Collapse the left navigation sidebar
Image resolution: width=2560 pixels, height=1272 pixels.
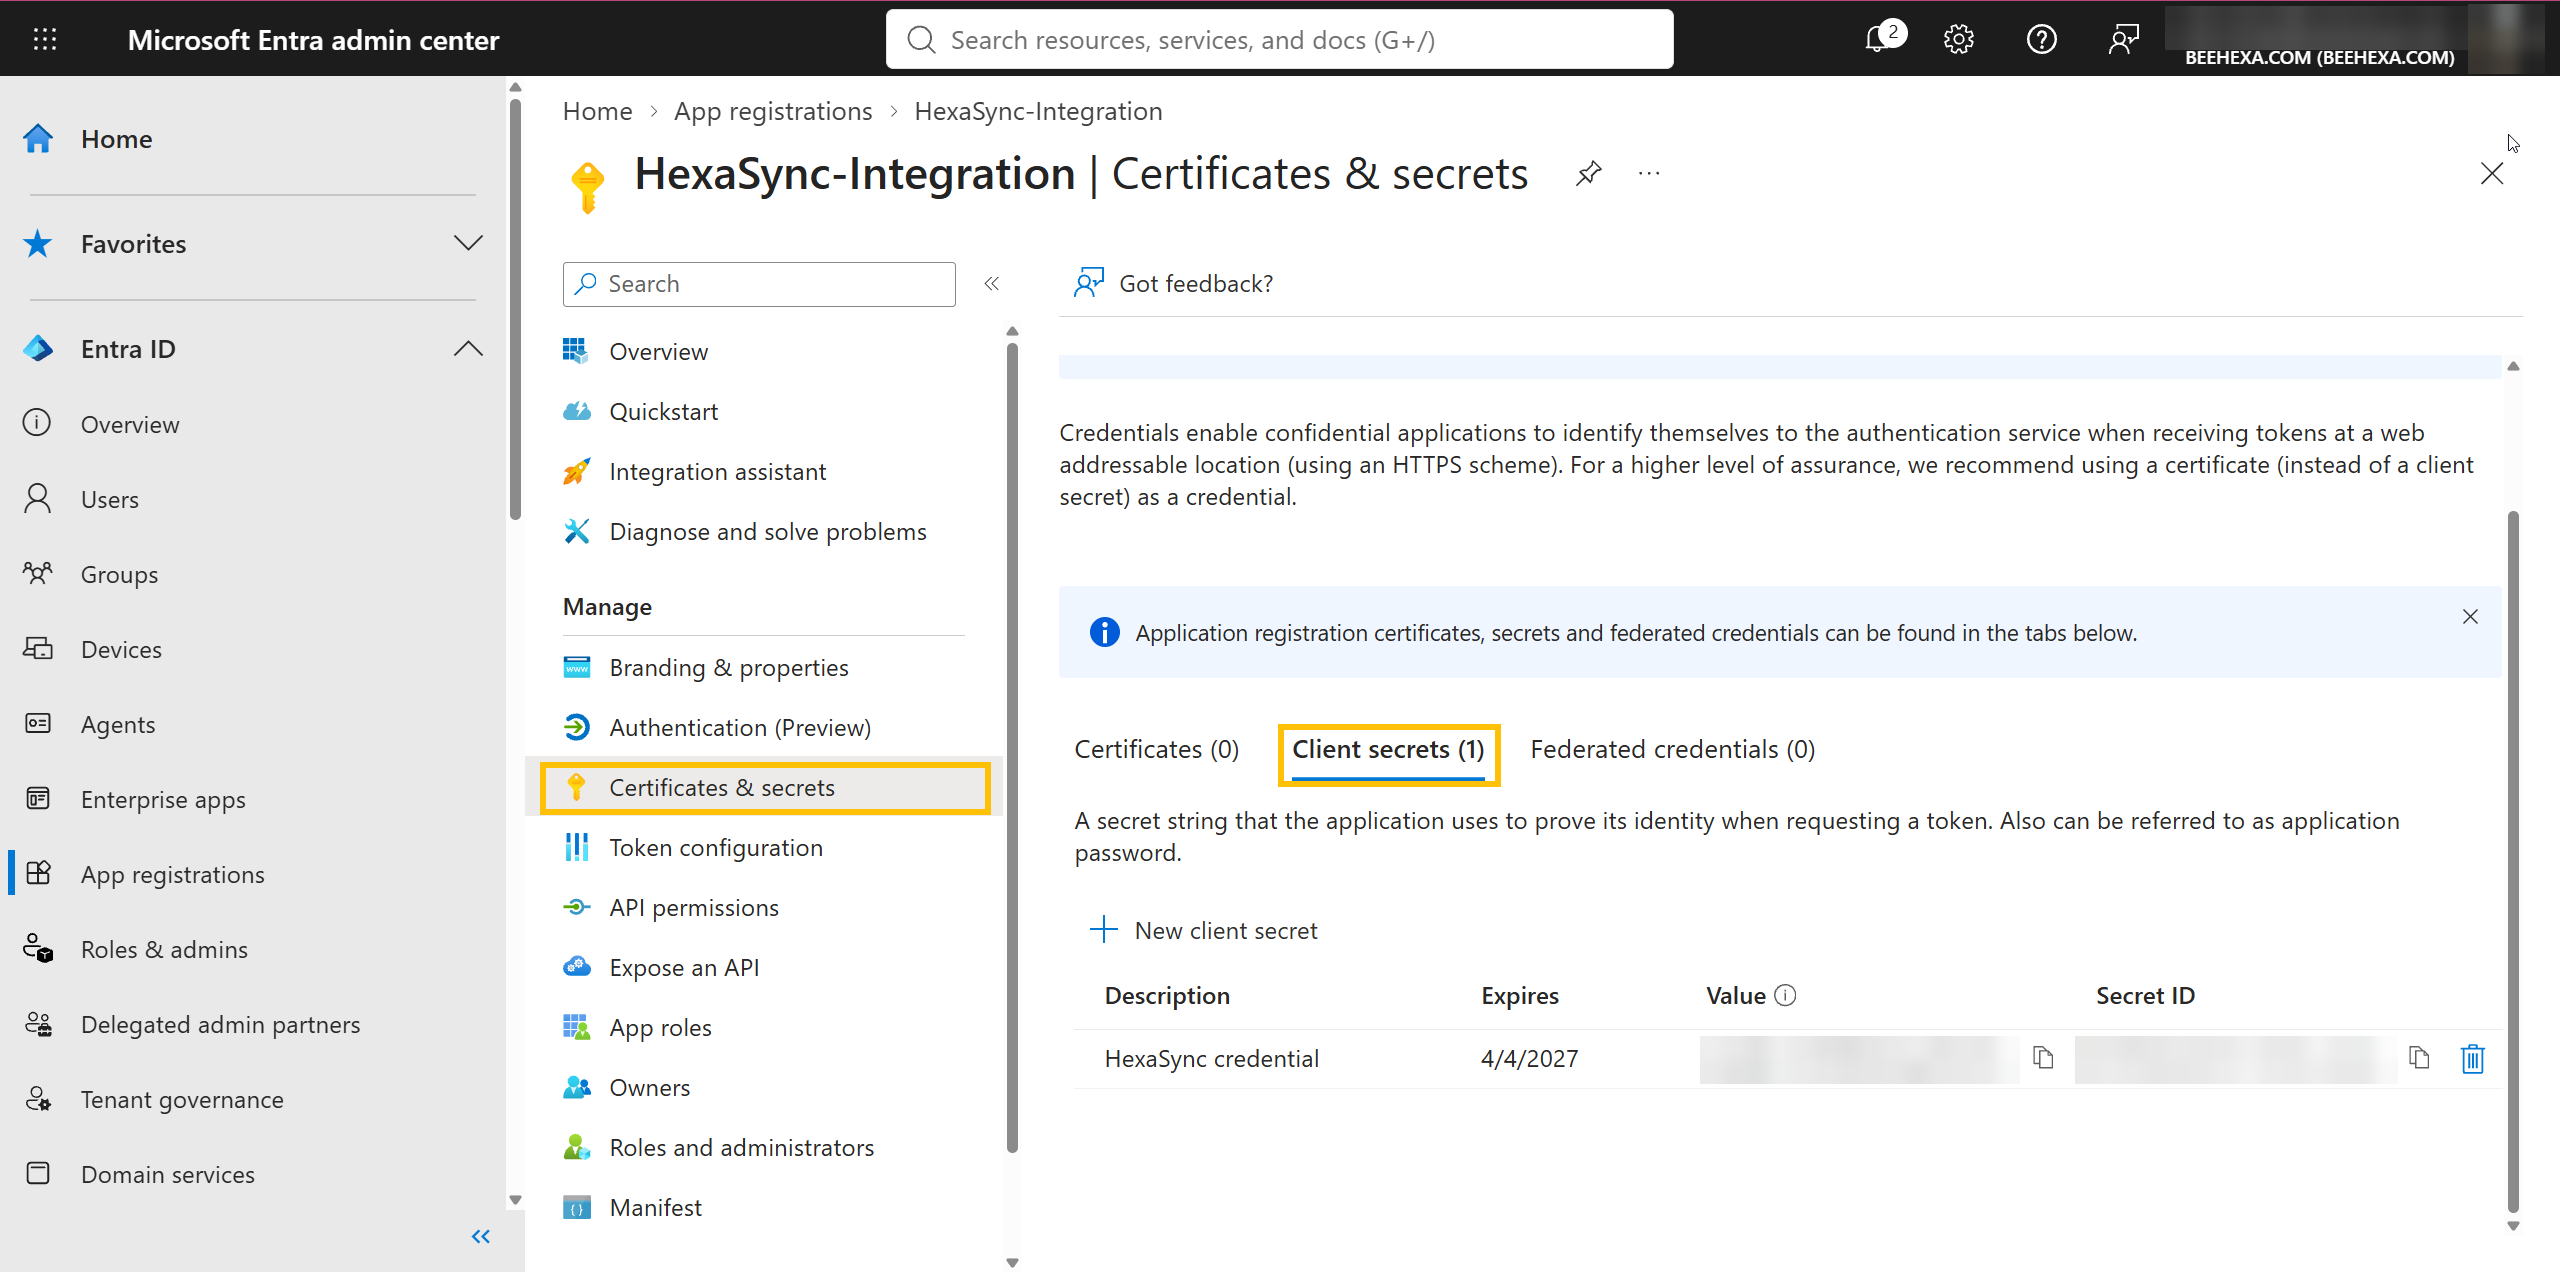tap(481, 1237)
